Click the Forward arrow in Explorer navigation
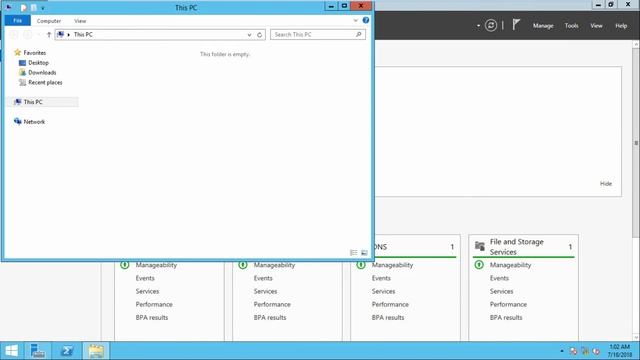 (x=27, y=35)
